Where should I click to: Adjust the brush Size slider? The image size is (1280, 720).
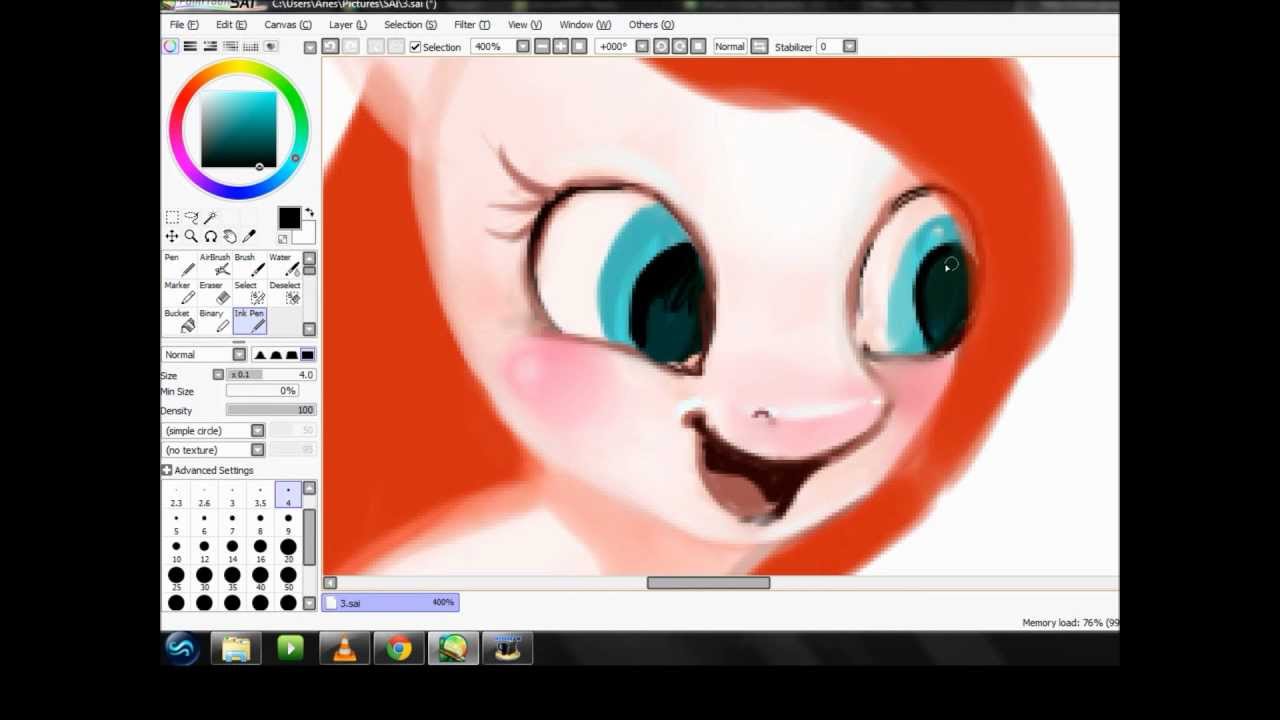click(272, 375)
